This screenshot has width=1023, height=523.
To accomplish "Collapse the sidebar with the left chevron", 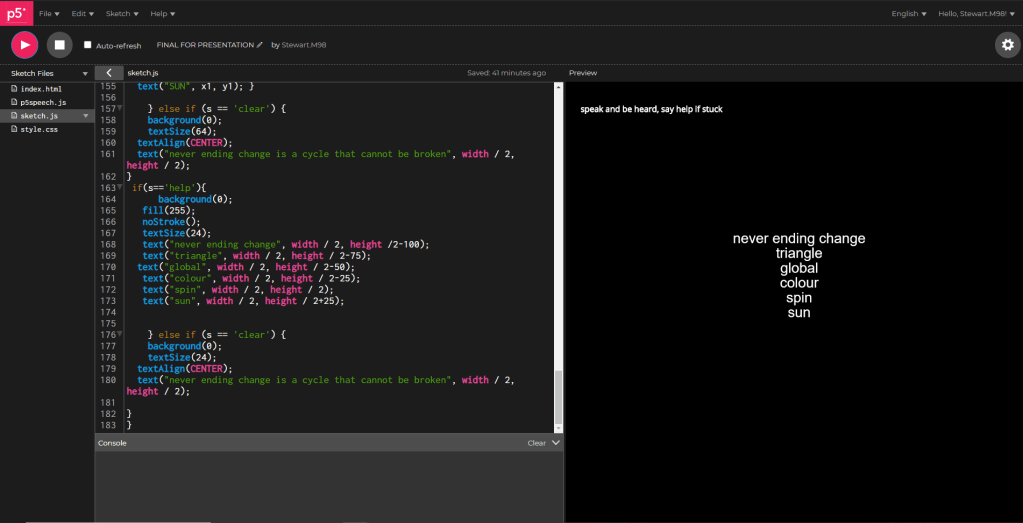I will 108,73.
